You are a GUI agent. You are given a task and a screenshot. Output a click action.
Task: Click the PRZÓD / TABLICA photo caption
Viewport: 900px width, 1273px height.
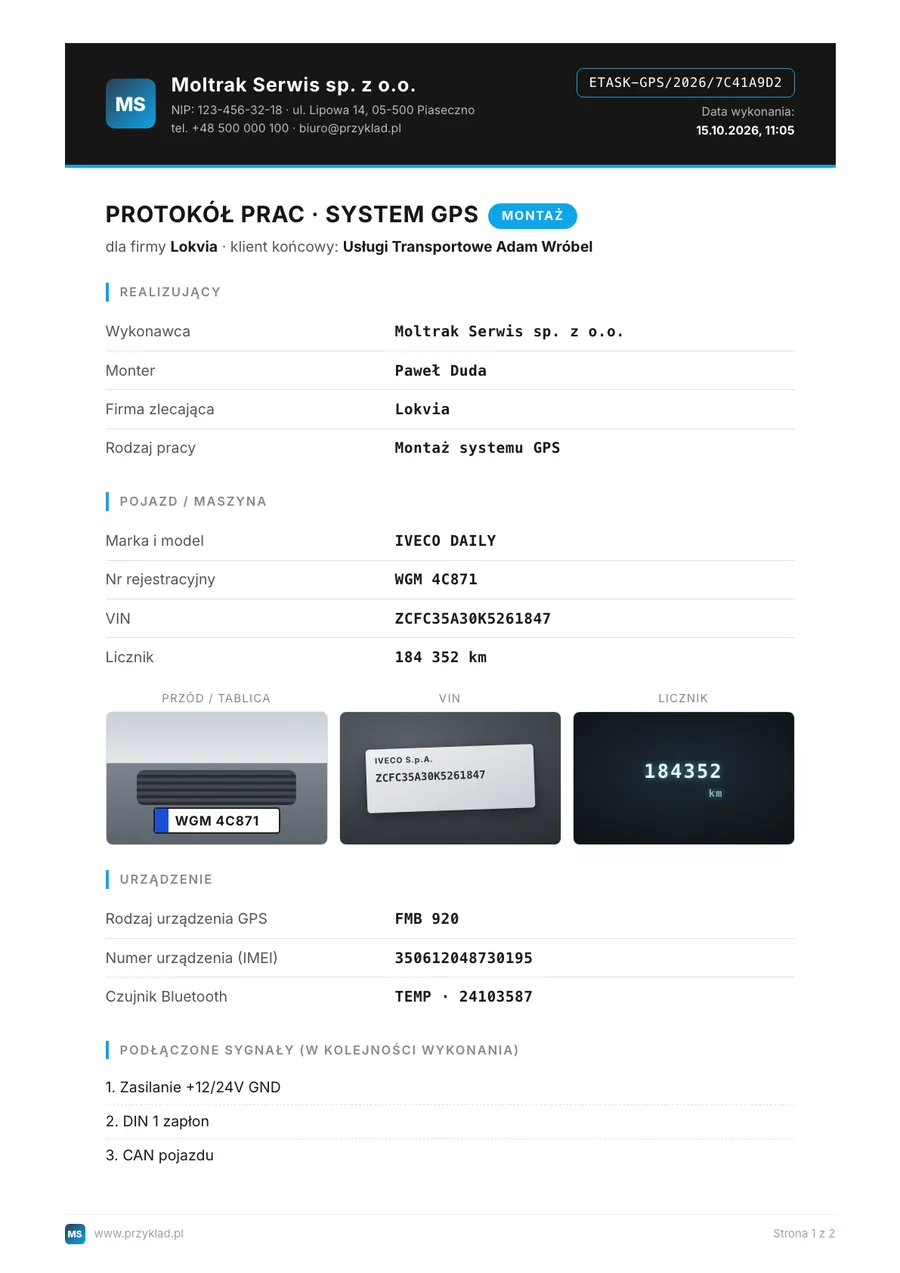pyautogui.click(x=216, y=698)
